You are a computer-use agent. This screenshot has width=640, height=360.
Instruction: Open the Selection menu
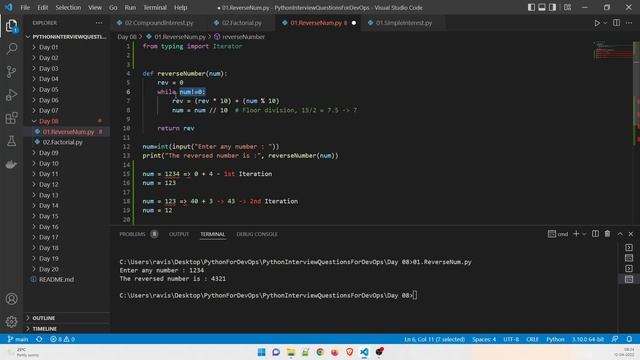tap(68, 7)
